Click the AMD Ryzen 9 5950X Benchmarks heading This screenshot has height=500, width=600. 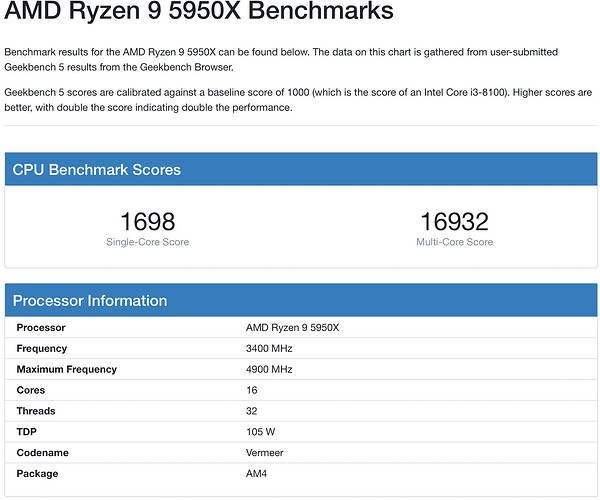pyautogui.click(x=199, y=10)
